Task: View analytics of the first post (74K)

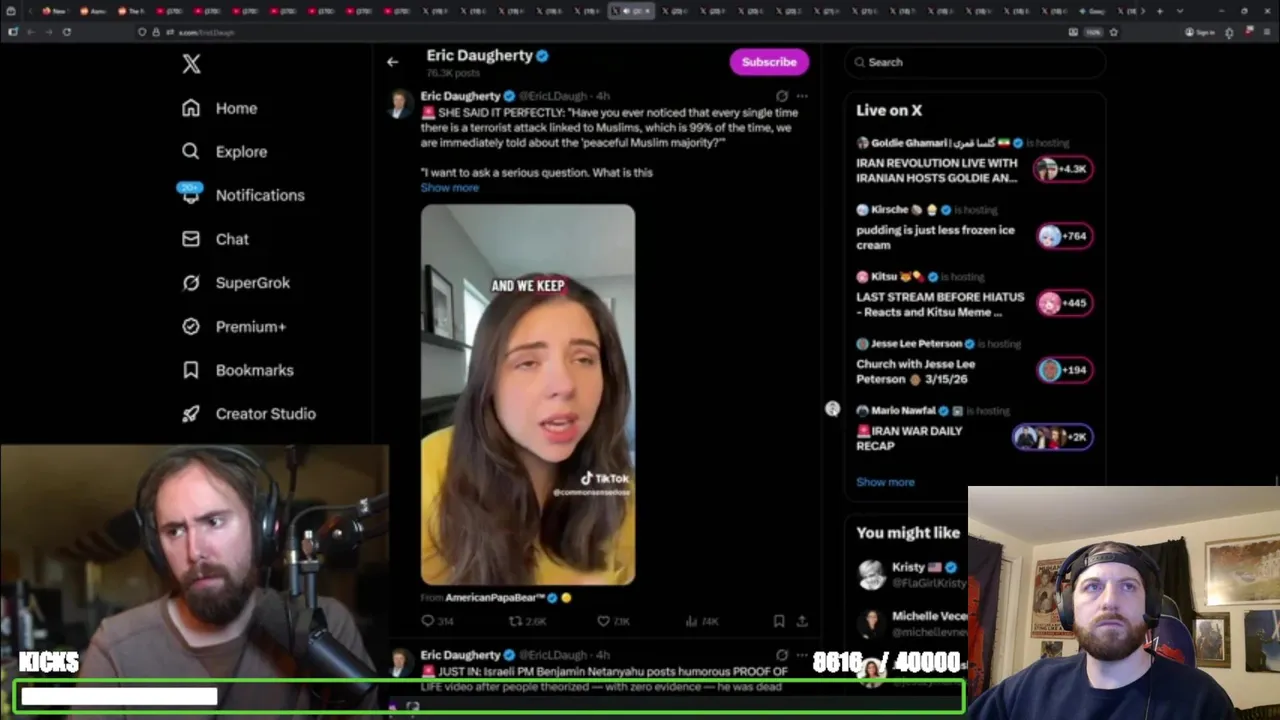Action: [701, 621]
